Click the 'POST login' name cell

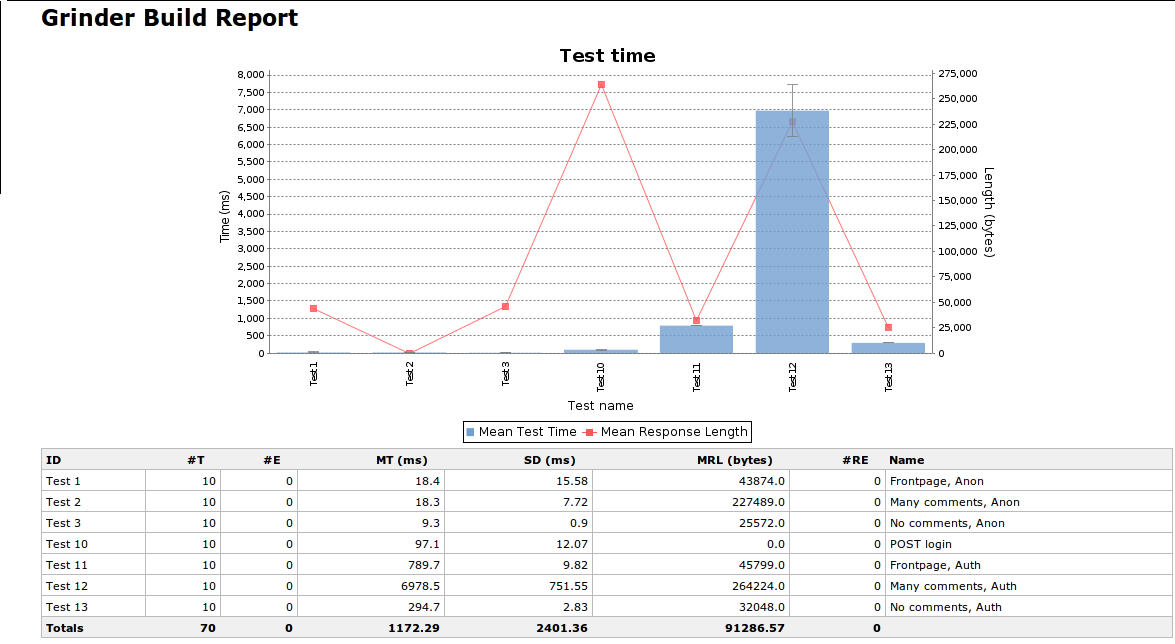pyautogui.click(x=920, y=544)
